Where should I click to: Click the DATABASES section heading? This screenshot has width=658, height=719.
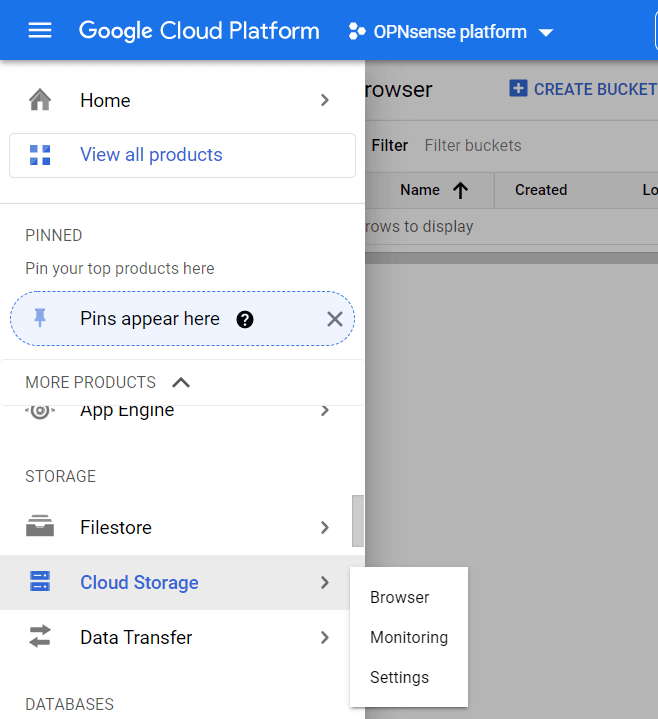(x=69, y=704)
